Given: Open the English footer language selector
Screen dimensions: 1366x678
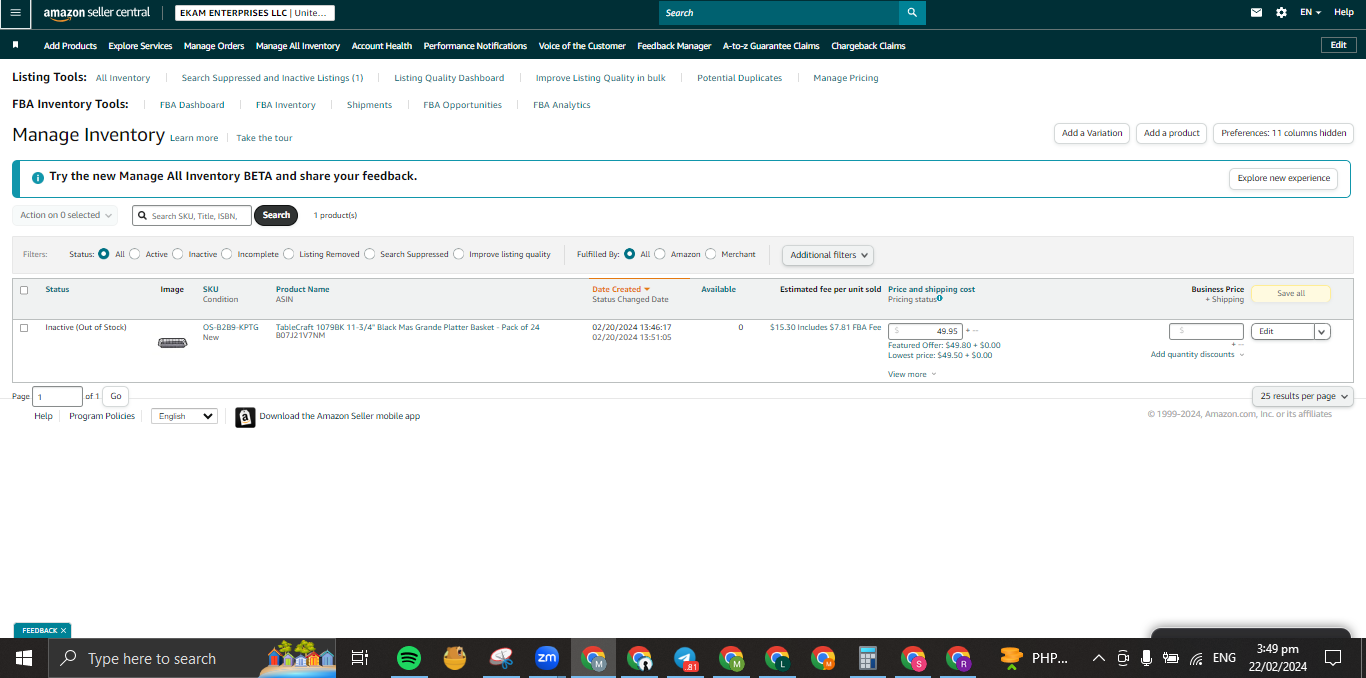Looking at the screenshot, I should [184, 416].
